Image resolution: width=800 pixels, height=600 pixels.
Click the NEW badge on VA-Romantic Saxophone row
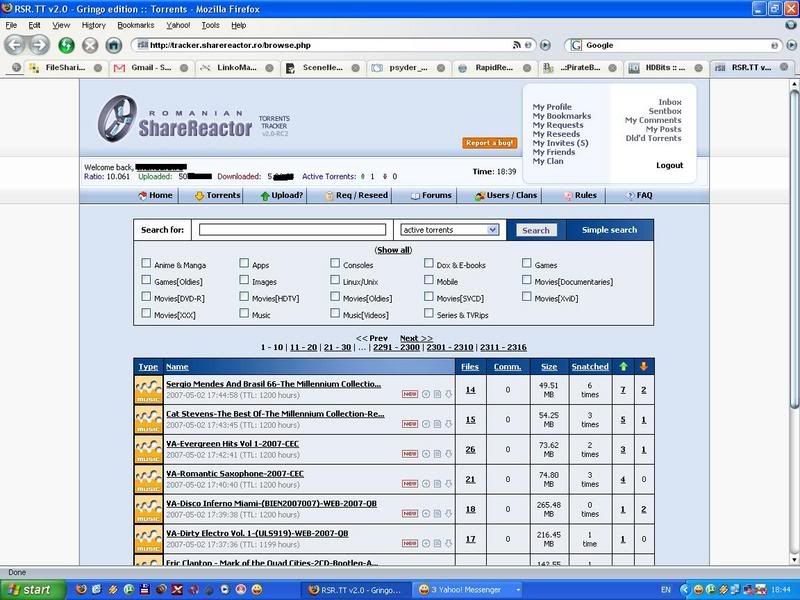[x=410, y=484]
